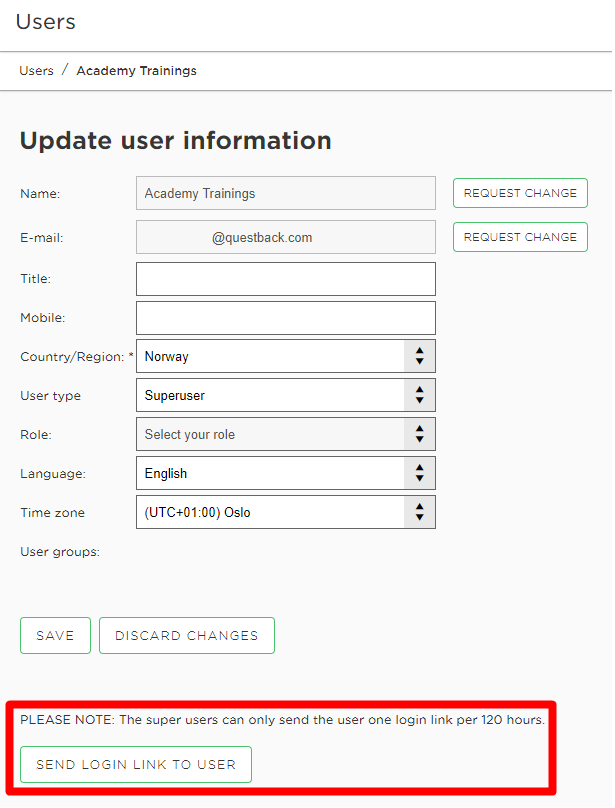This screenshot has width=615, height=808.
Task: Click the Language dropdown arrow icon
Action: point(420,473)
